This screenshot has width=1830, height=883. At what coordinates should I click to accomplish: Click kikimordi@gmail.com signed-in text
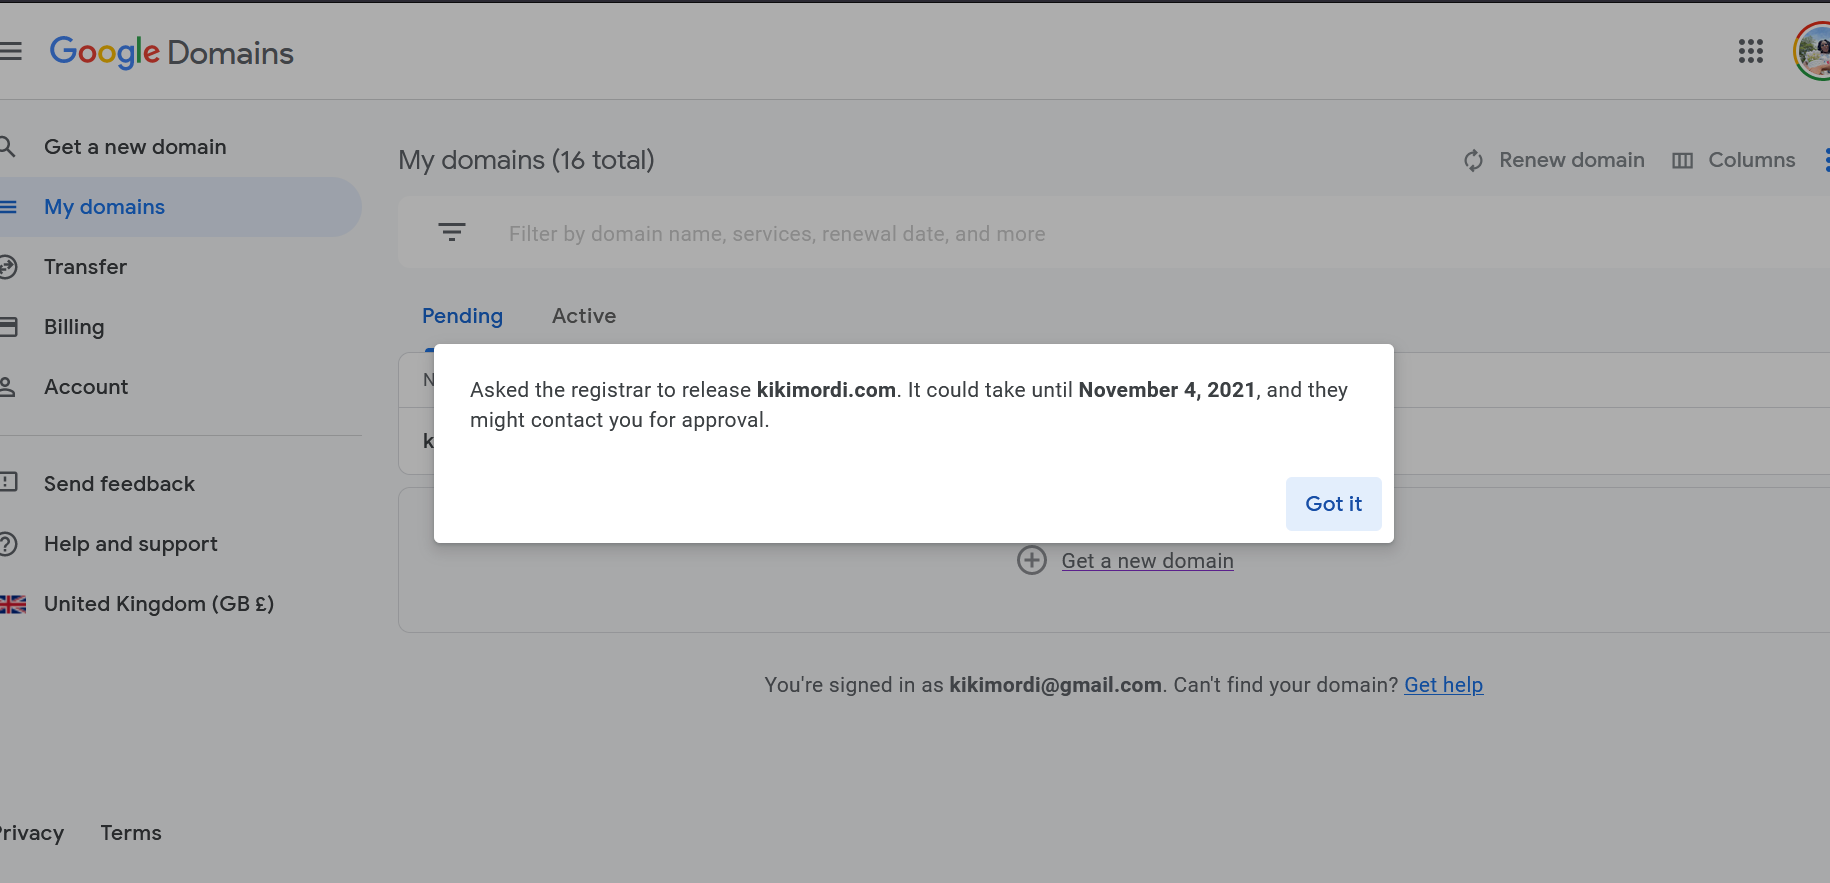[1055, 685]
